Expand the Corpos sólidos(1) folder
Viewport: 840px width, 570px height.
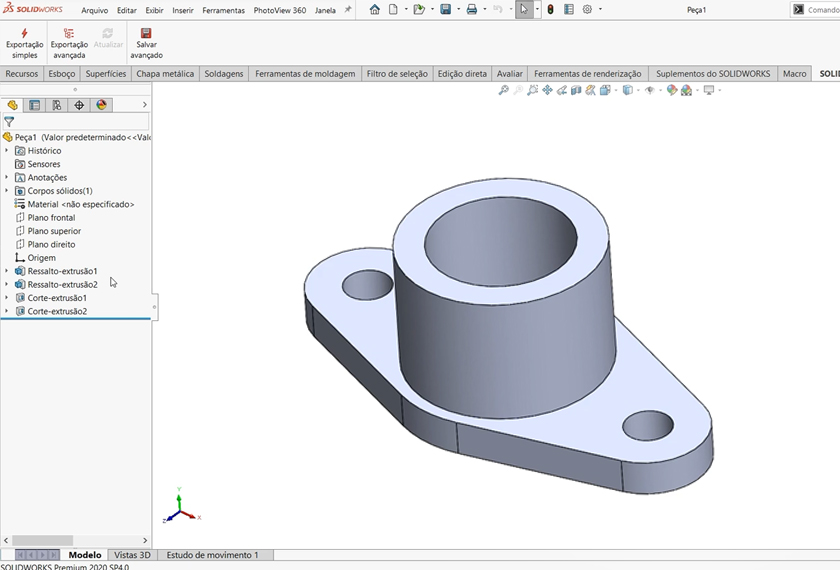pyautogui.click(x=7, y=191)
